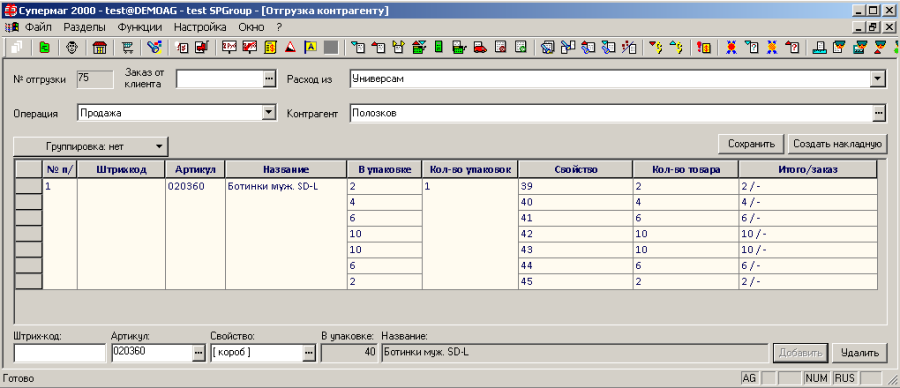Click the Свойство cell with value 39

576,187
